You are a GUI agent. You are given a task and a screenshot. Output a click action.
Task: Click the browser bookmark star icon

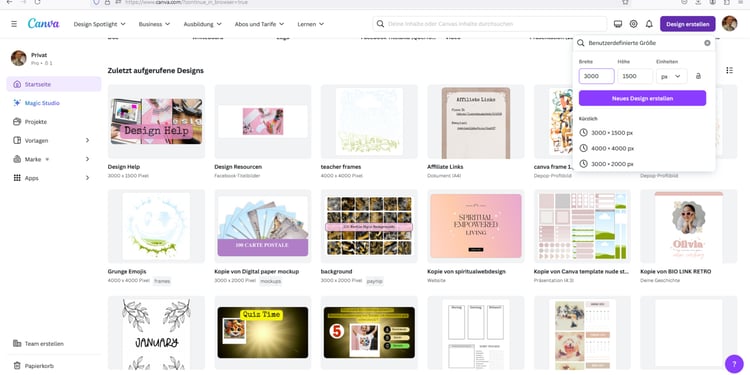pos(625,2)
